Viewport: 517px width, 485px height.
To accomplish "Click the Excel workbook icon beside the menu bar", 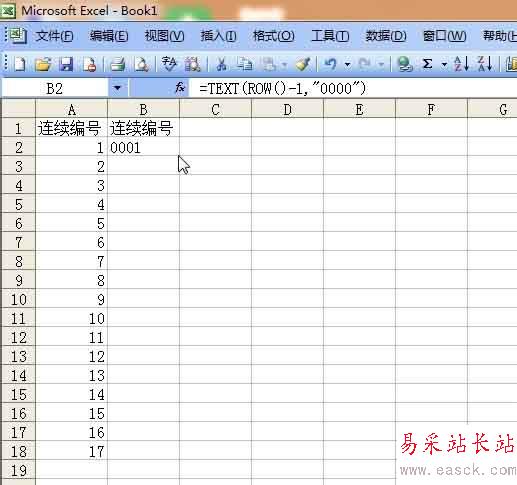I will click(x=17, y=36).
